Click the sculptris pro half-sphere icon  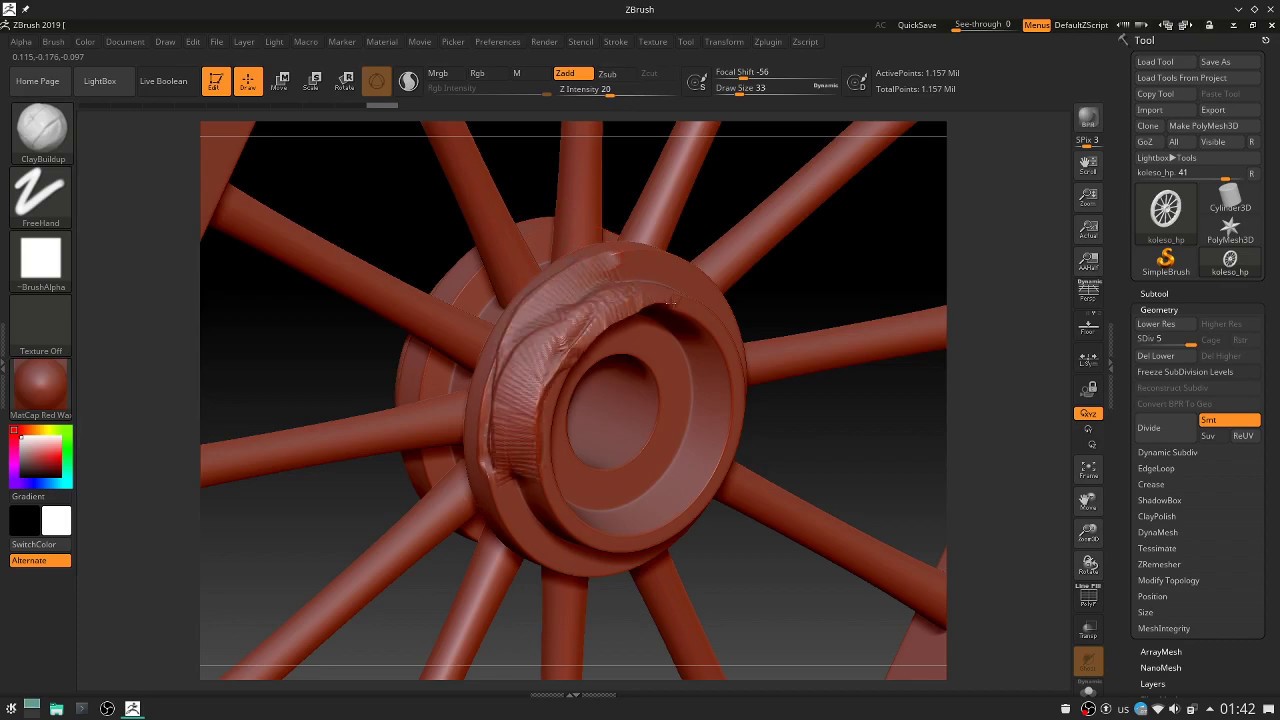pyautogui.click(x=408, y=81)
